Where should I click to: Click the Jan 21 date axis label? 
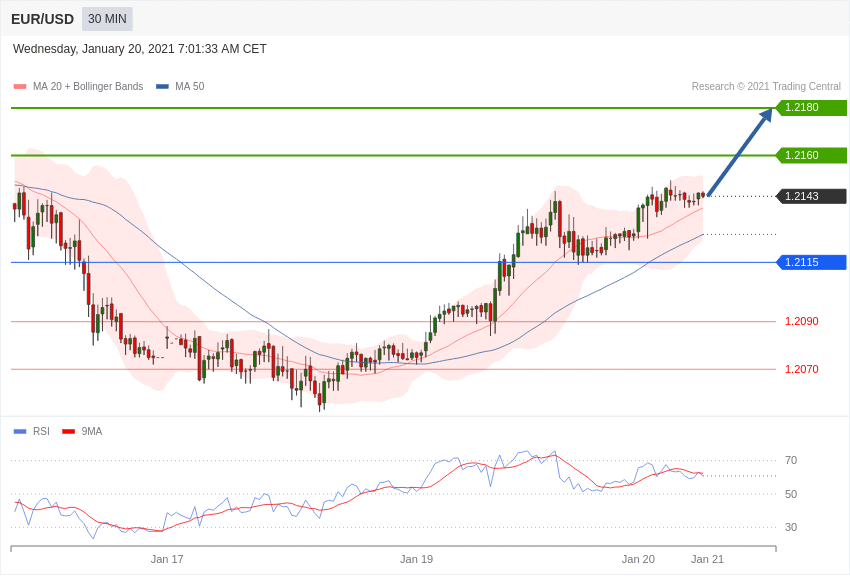point(707,559)
